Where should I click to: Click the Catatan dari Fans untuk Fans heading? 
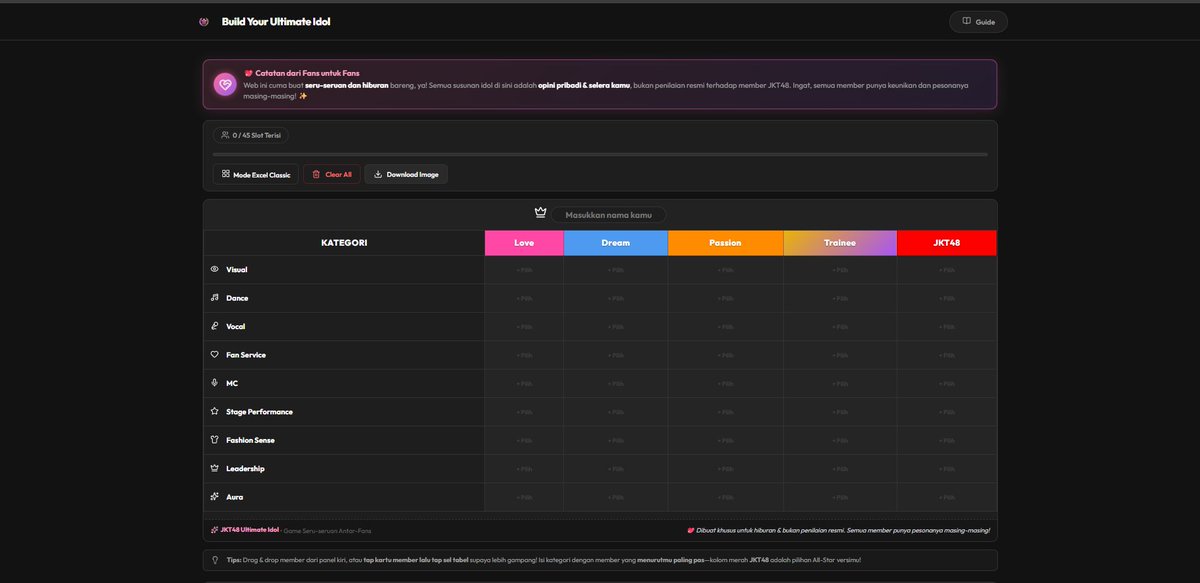pyautogui.click(x=307, y=73)
